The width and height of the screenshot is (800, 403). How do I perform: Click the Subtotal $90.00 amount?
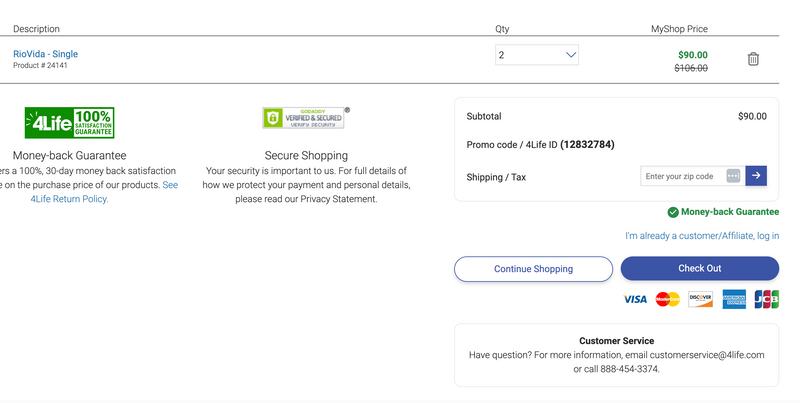pos(752,116)
